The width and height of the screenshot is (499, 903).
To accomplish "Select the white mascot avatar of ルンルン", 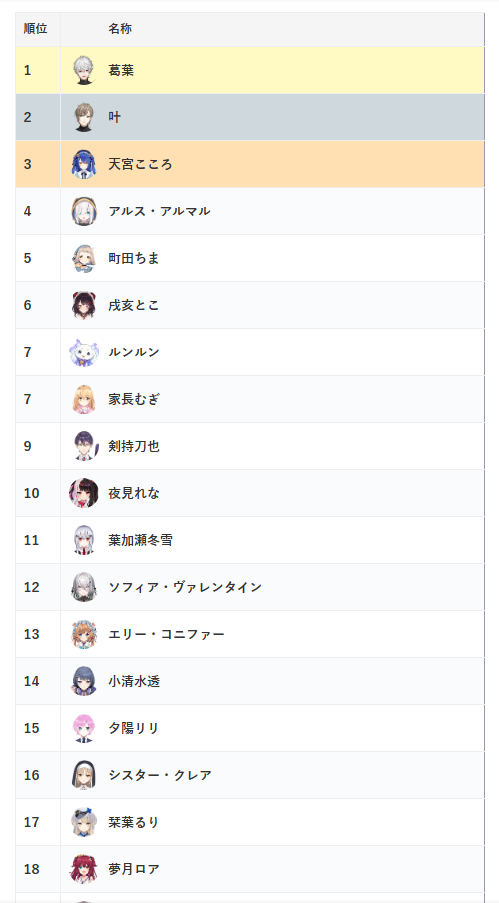I will coord(84,352).
